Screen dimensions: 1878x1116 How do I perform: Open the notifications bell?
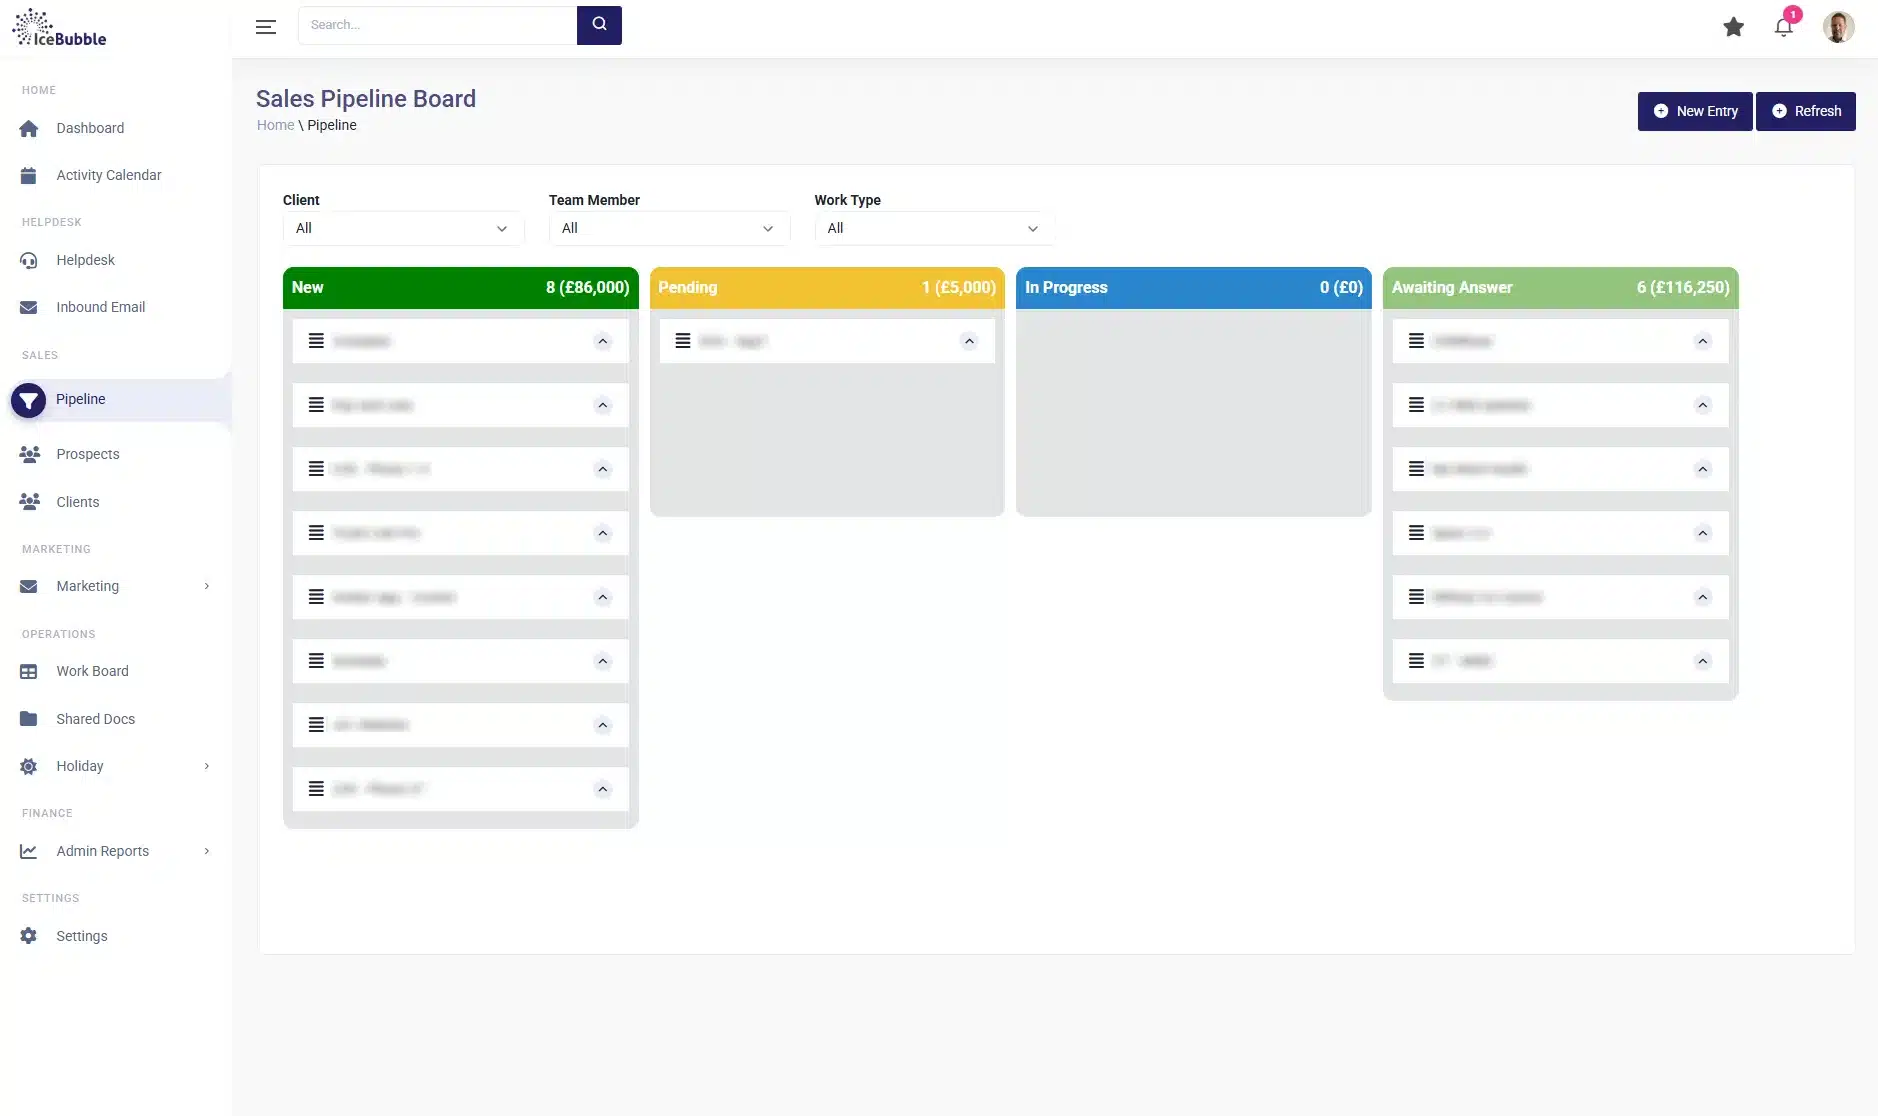(1783, 27)
